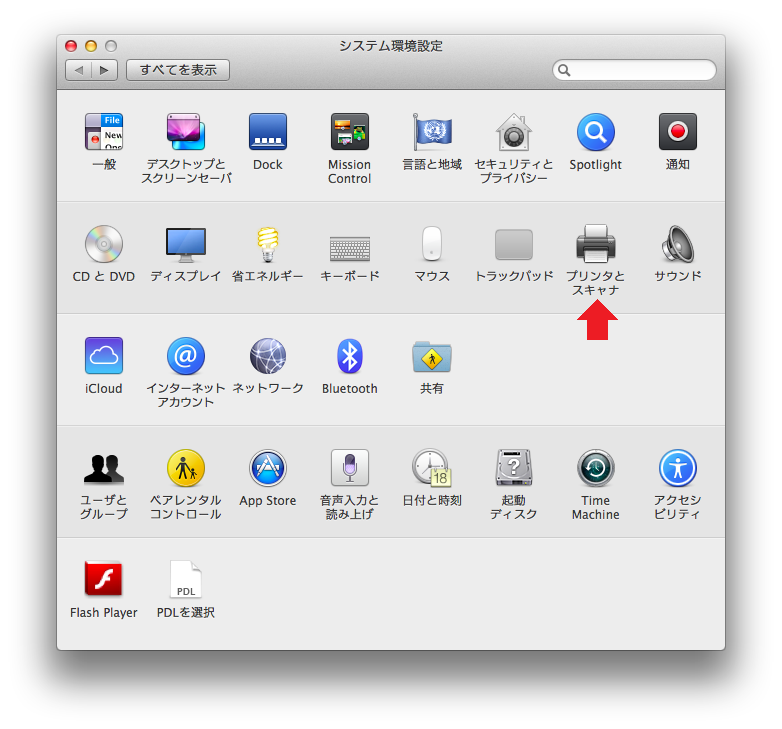Click the back navigation arrow button

click(79, 70)
